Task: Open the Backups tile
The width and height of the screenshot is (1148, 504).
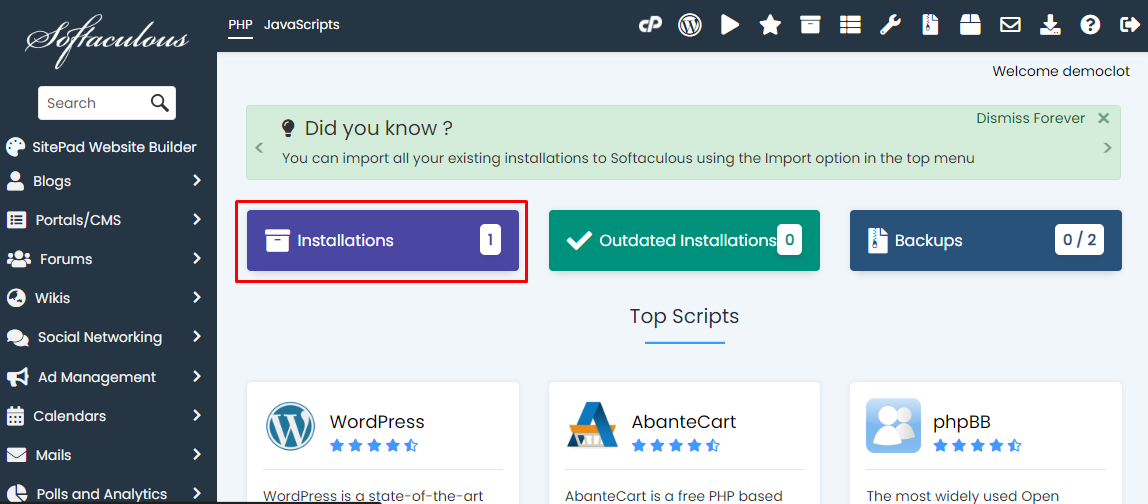Action: tap(985, 240)
